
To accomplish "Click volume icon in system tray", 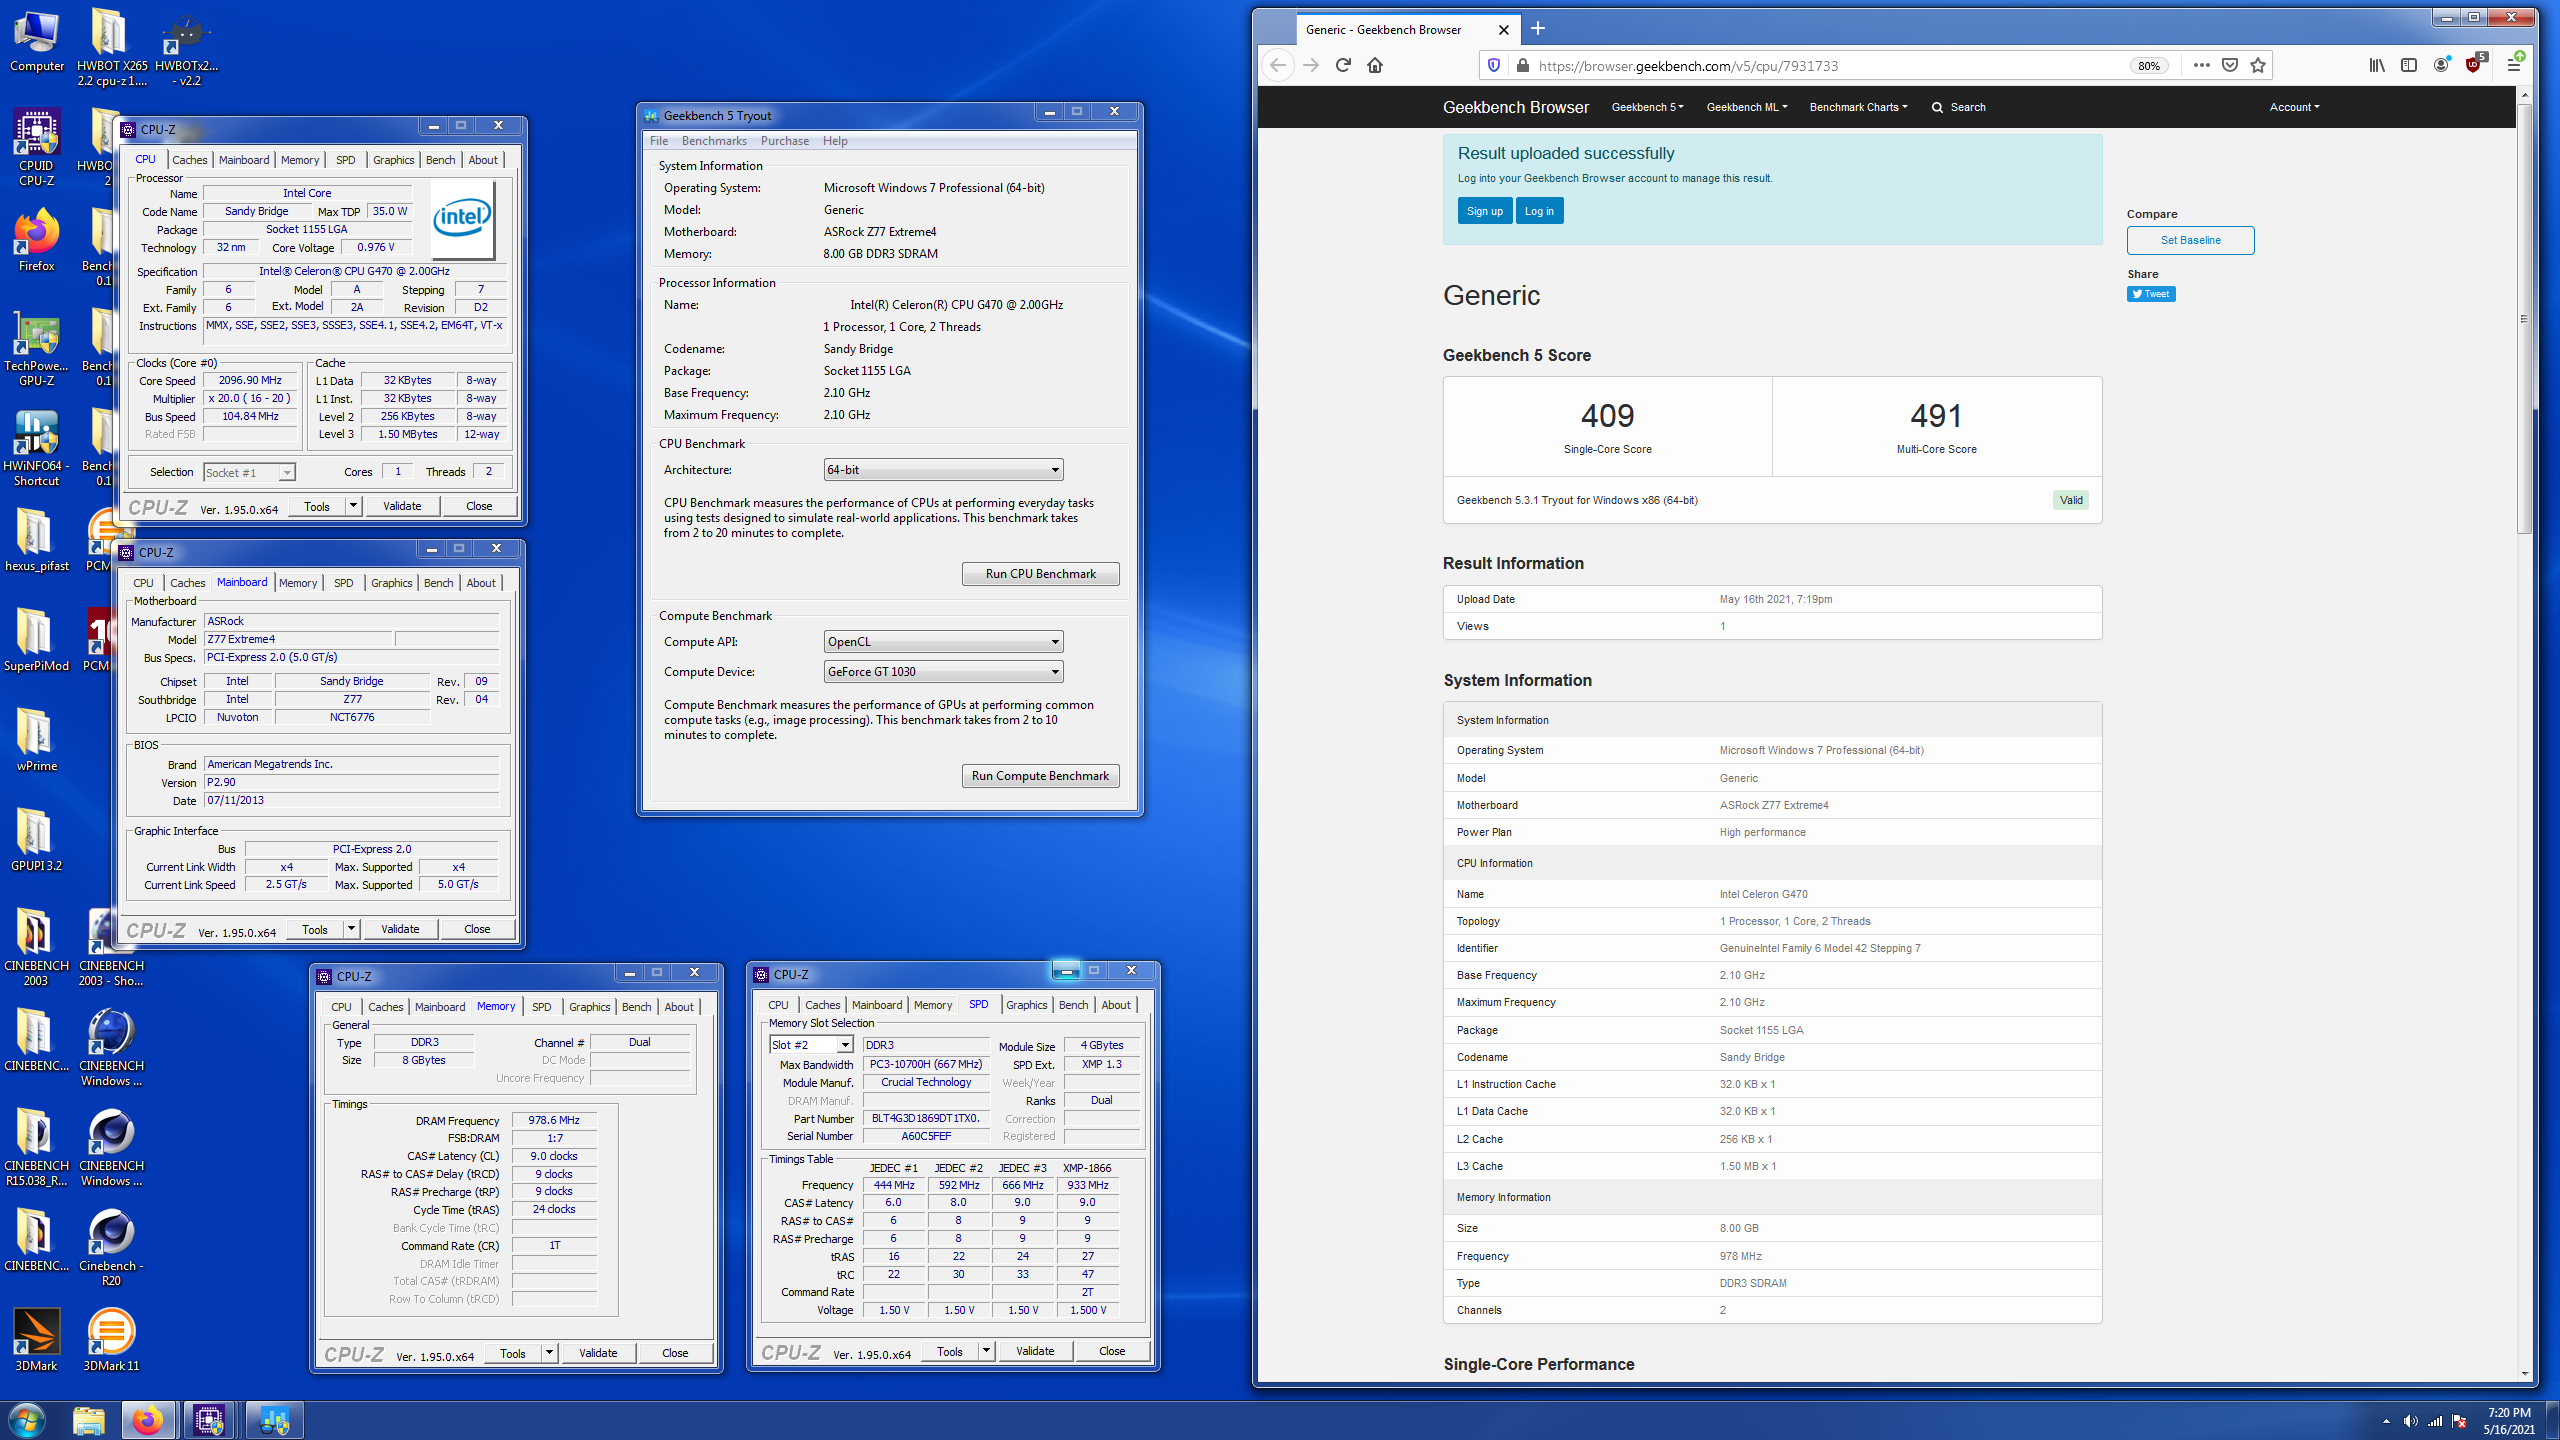I will [x=2410, y=1421].
